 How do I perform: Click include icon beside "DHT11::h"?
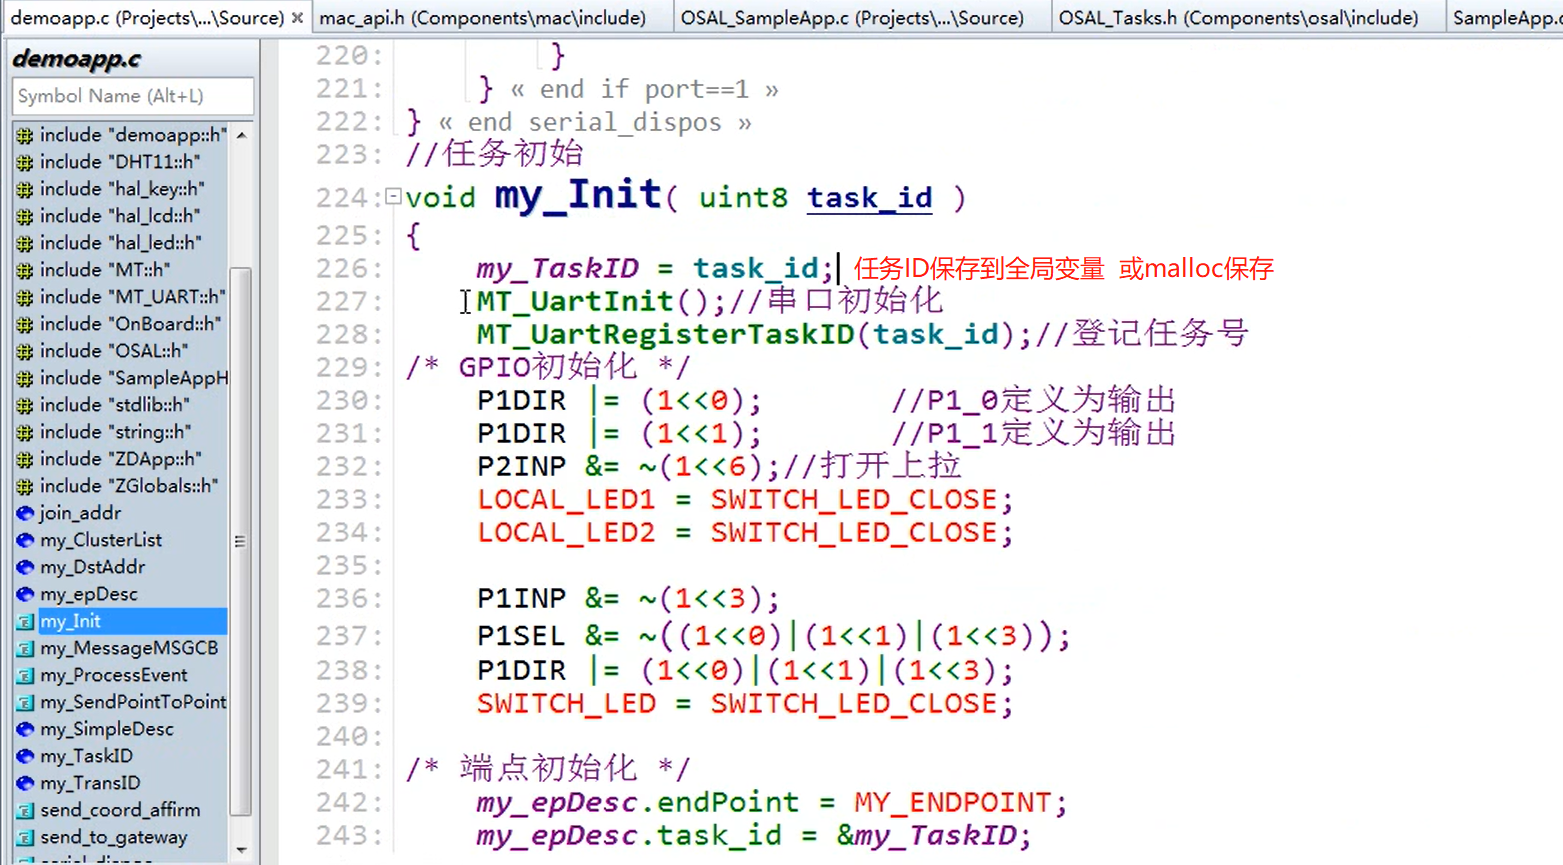tap(25, 162)
